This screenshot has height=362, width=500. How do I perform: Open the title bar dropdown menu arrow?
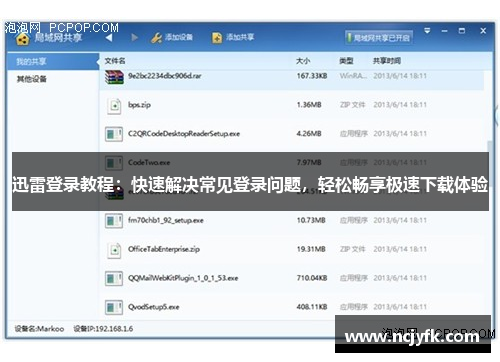[x=427, y=31]
